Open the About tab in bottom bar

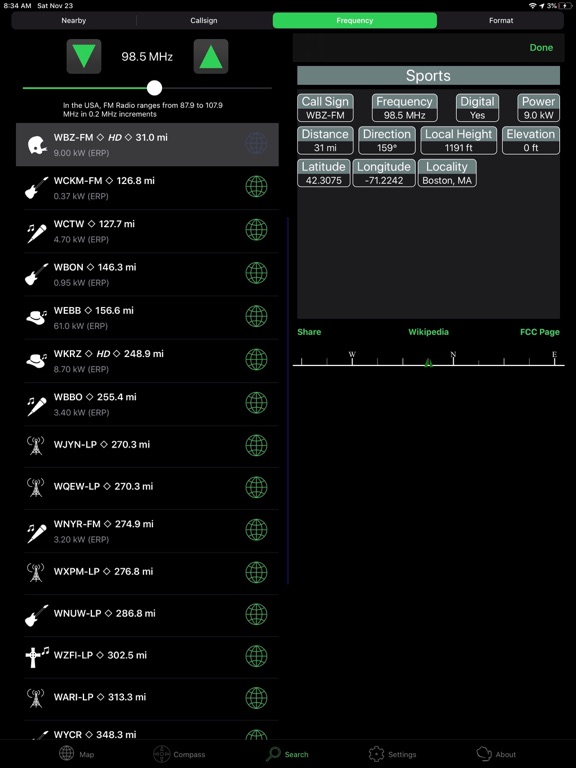pos(496,754)
